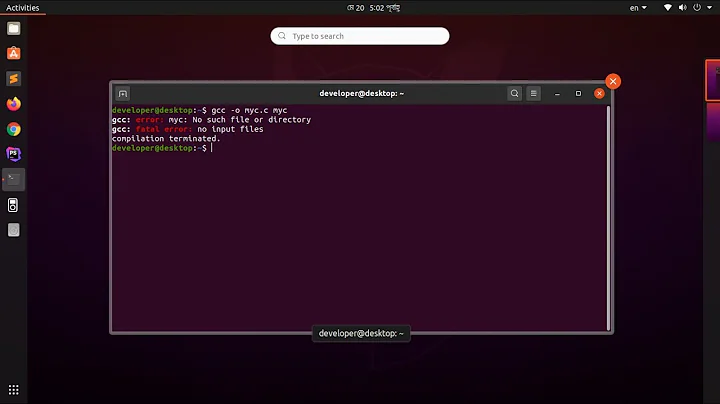Open Sublime Text from the dock

tap(14, 79)
